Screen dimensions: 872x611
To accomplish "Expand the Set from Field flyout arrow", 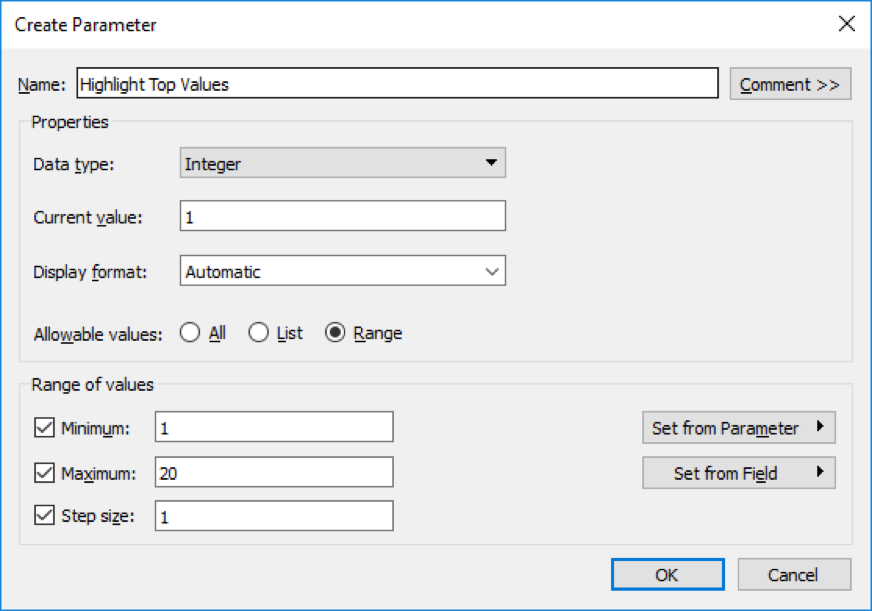I will pos(822,472).
